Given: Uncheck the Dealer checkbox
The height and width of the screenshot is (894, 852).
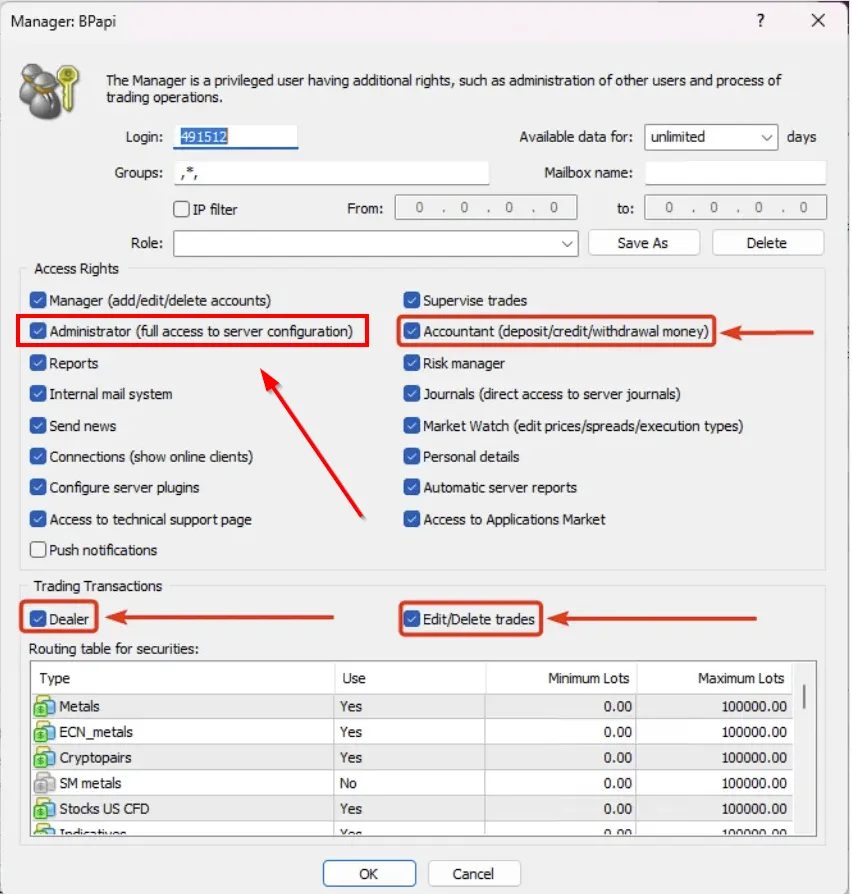Looking at the screenshot, I should [38, 619].
